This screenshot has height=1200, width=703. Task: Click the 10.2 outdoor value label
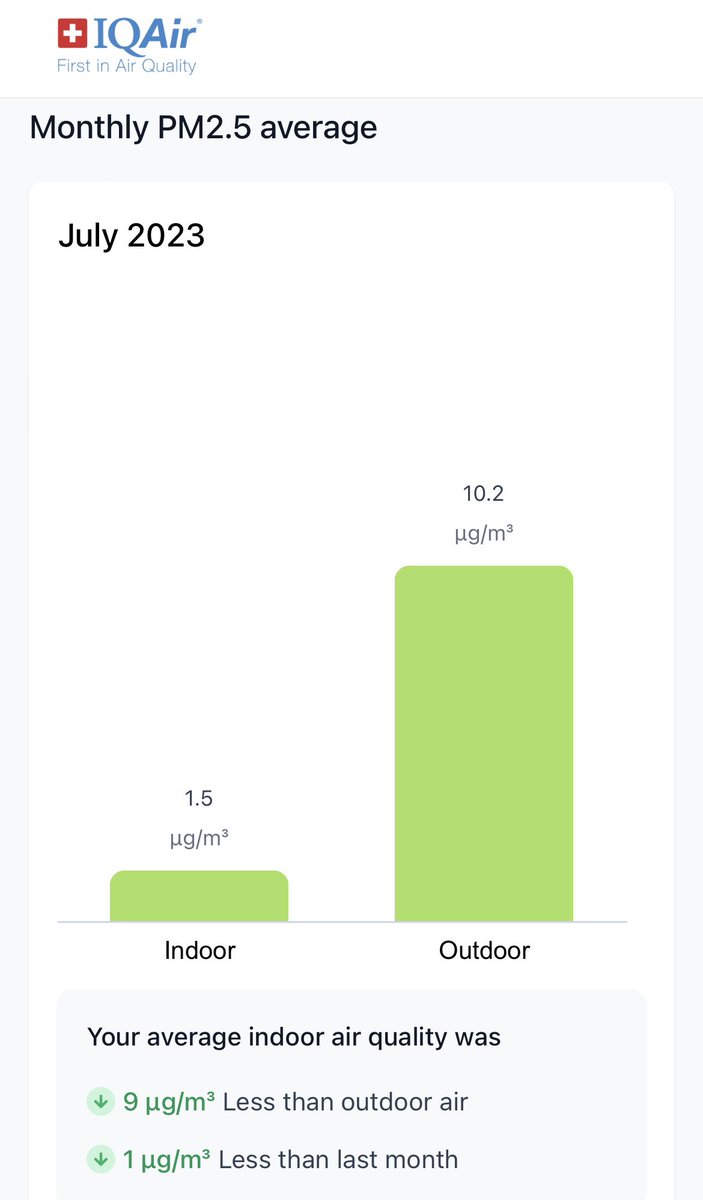click(x=484, y=494)
